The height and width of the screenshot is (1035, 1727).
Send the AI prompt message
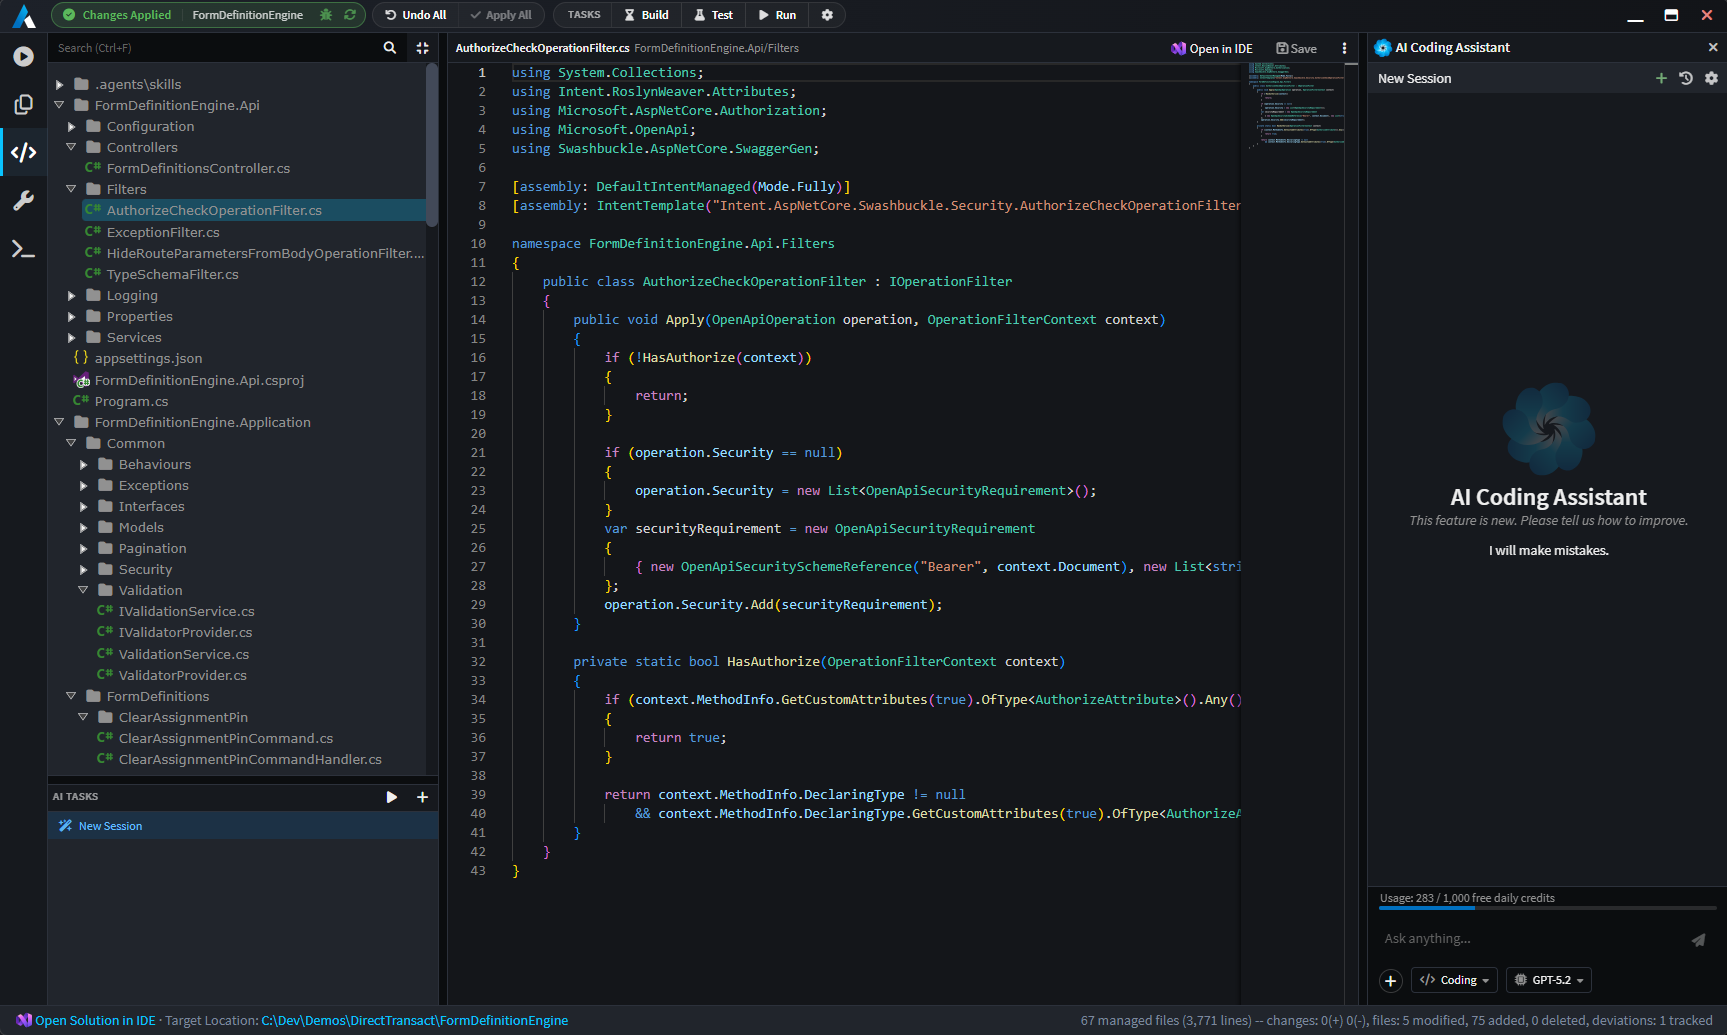[1698, 939]
